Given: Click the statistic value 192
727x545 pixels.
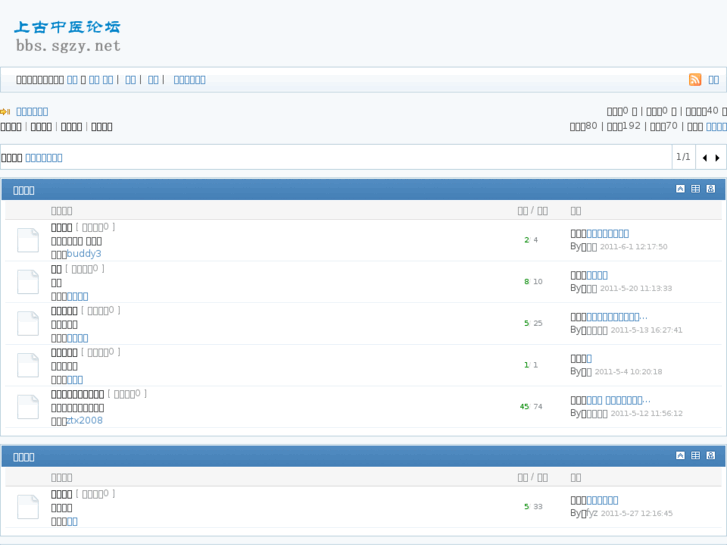Looking at the screenshot, I should (x=631, y=126).
